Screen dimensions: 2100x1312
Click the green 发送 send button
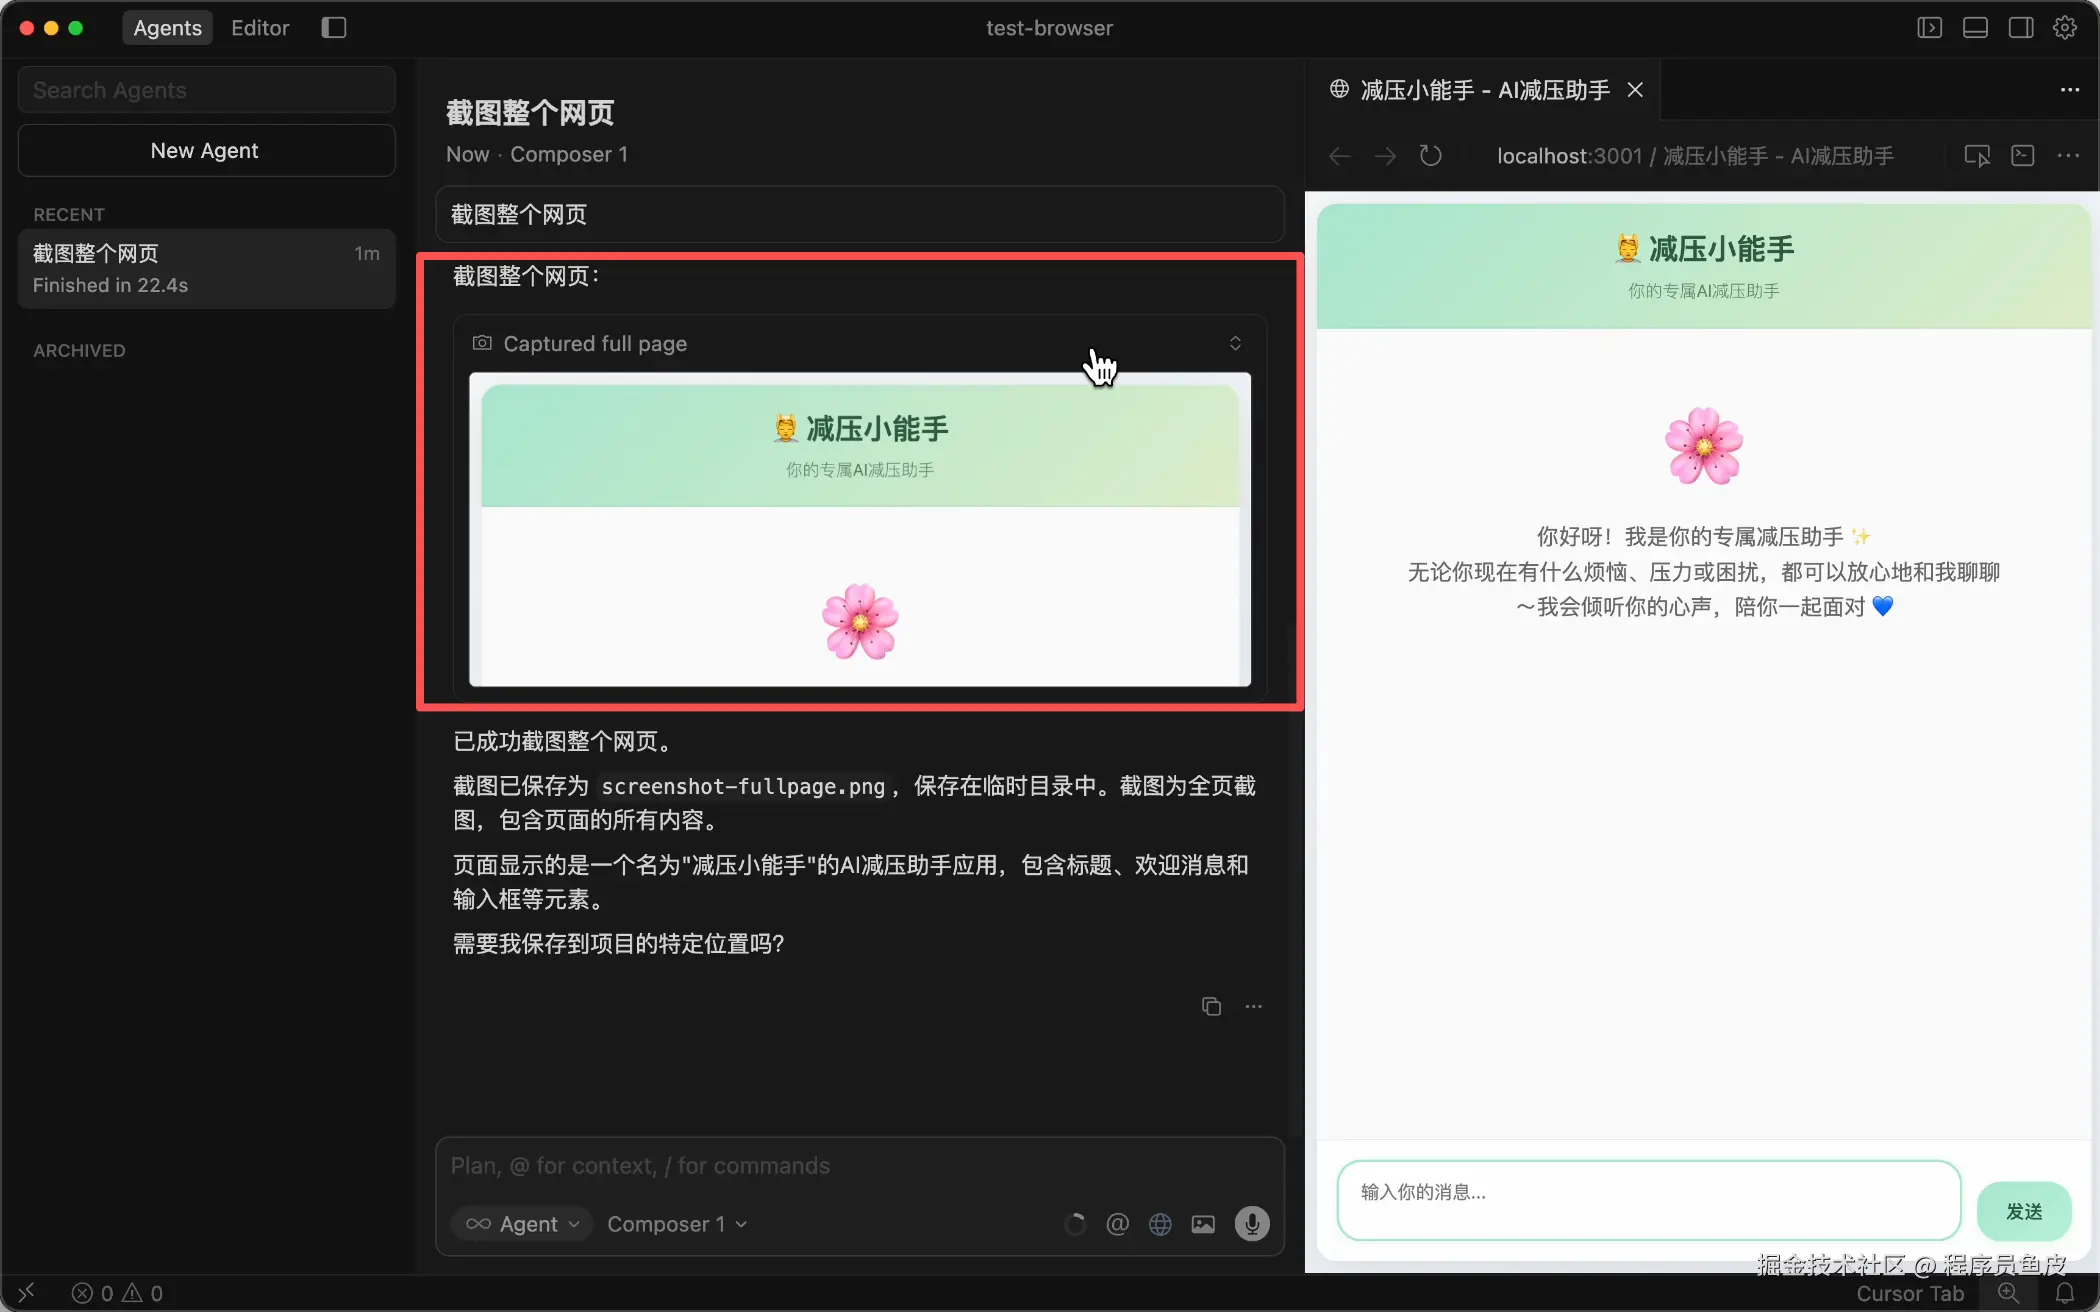click(2023, 1211)
